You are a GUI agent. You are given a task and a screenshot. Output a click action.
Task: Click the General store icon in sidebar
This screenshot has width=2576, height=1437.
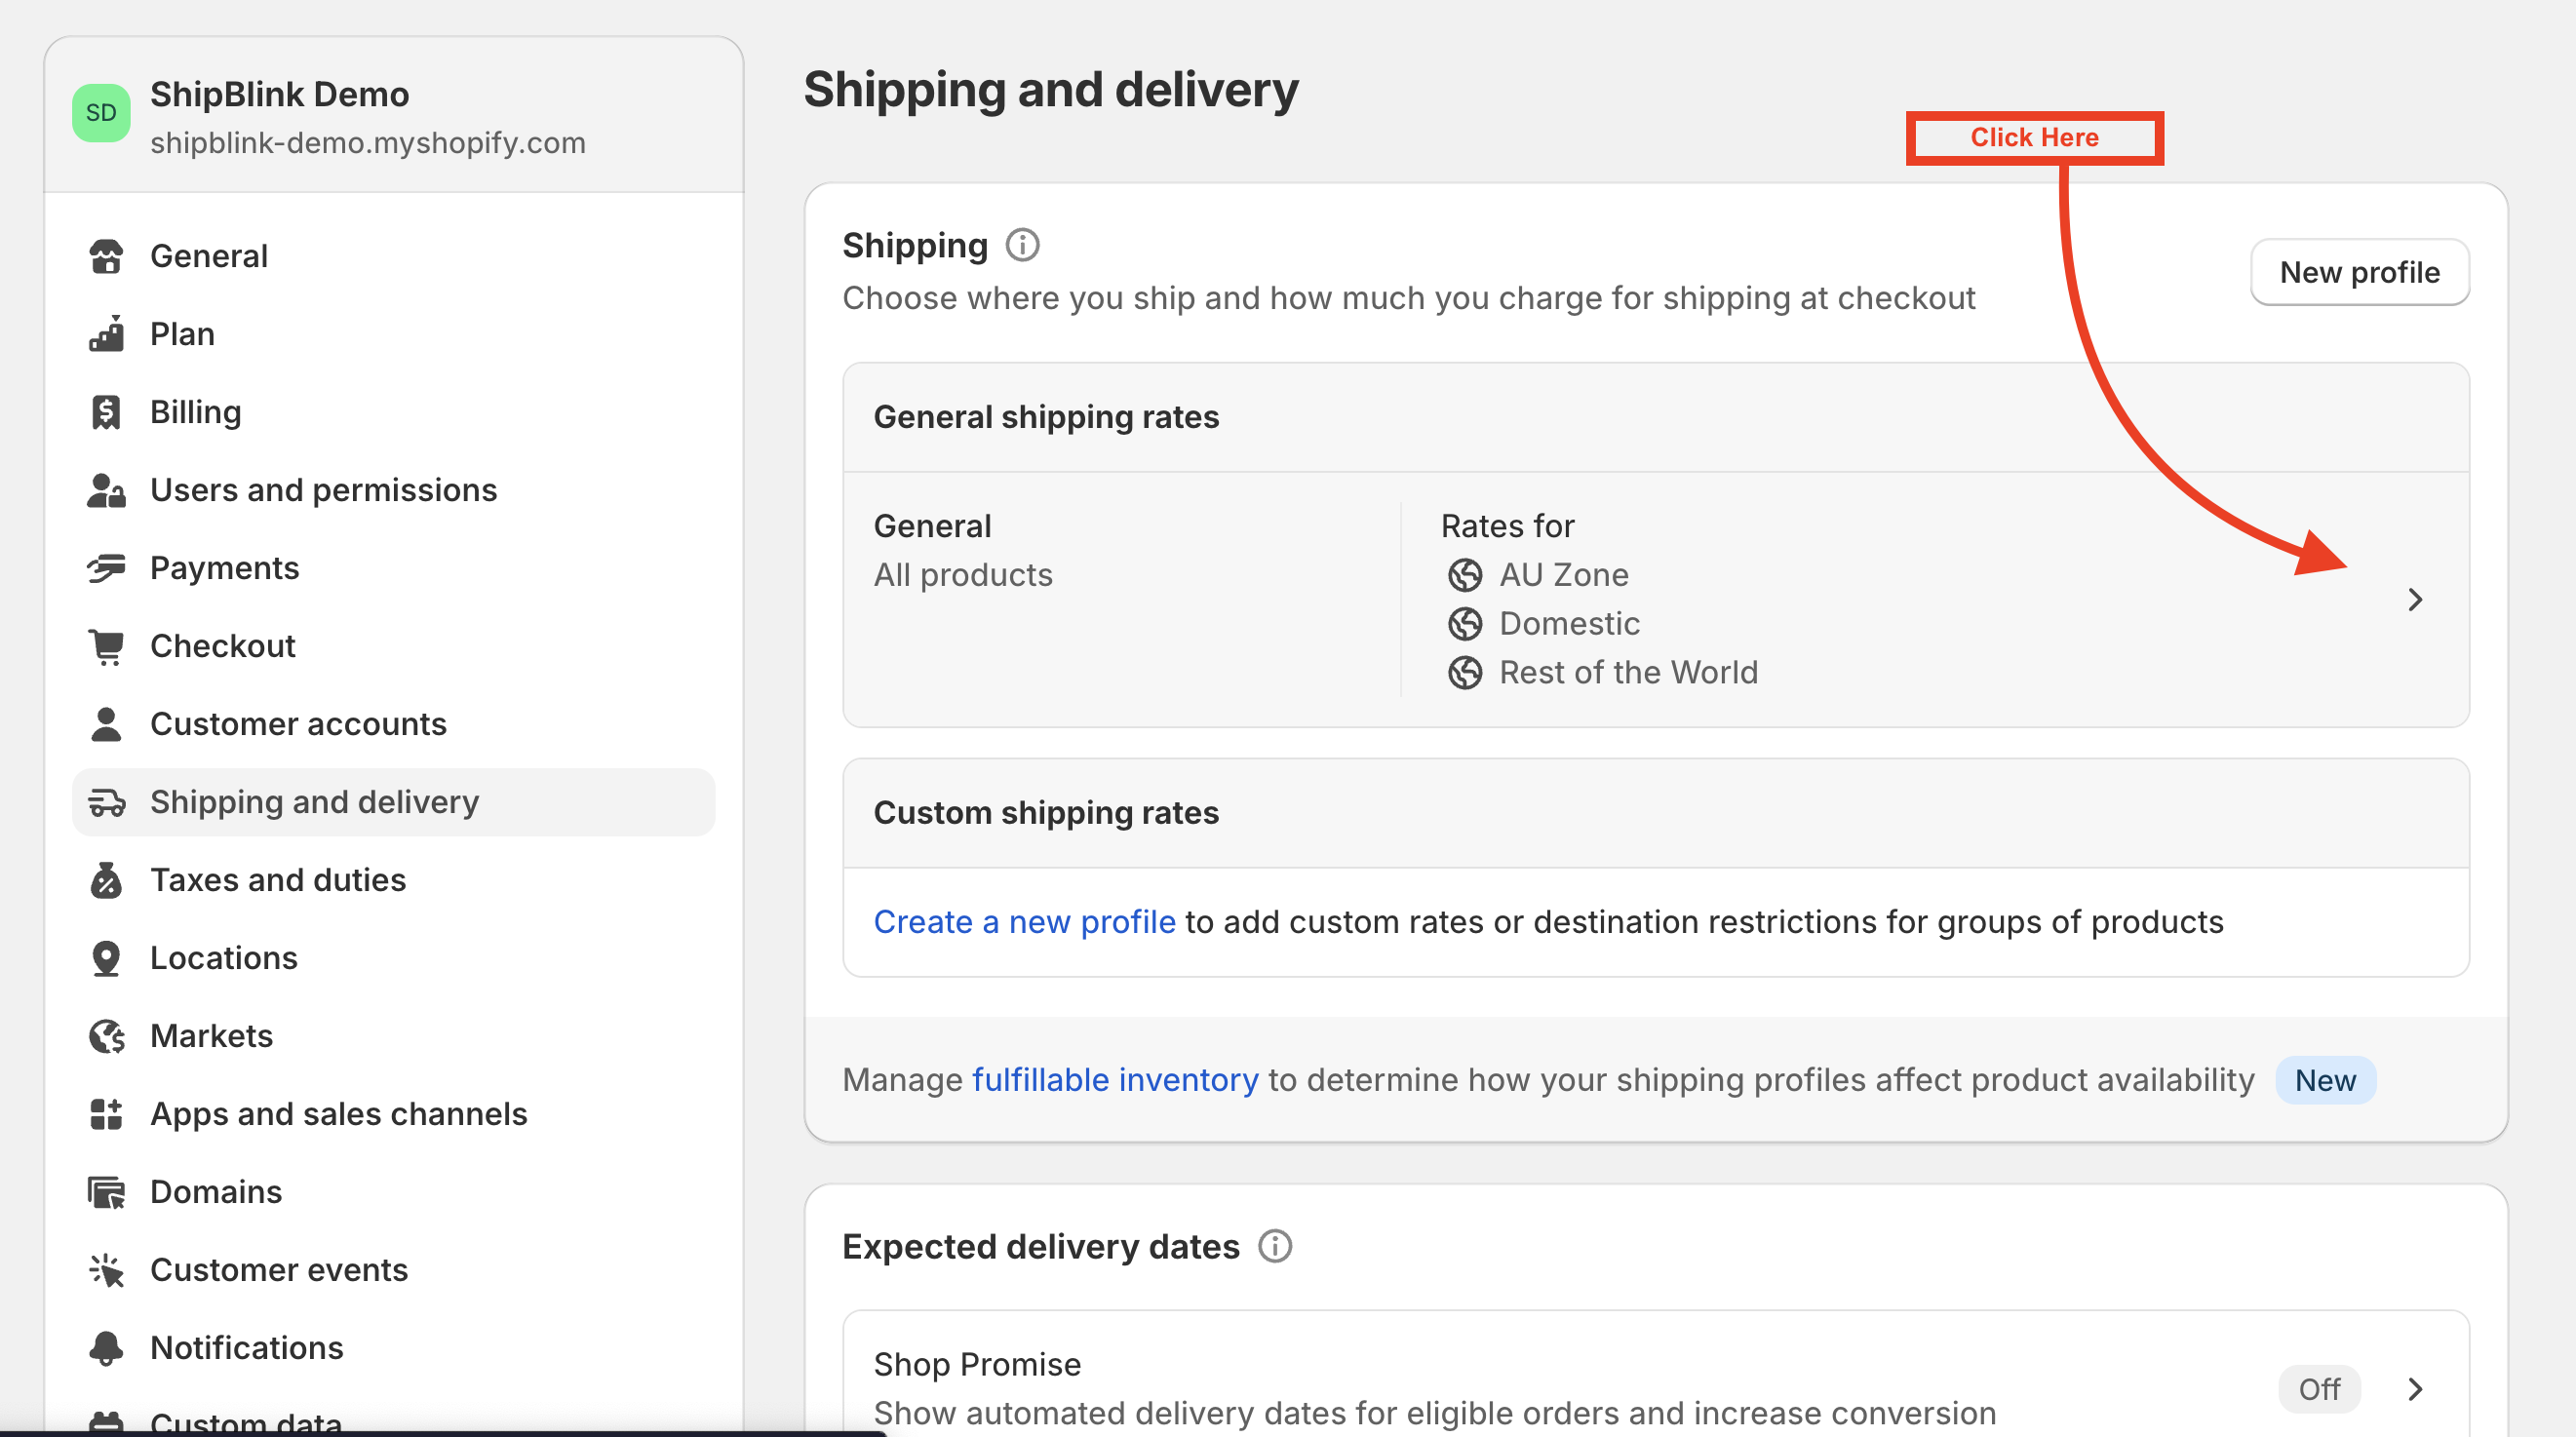[106, 256]
